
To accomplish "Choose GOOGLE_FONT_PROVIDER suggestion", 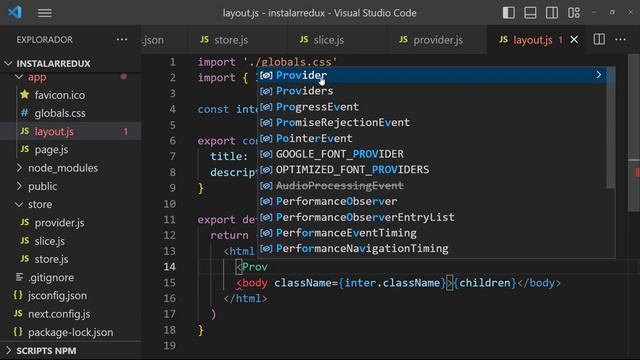I will point(432,154).
